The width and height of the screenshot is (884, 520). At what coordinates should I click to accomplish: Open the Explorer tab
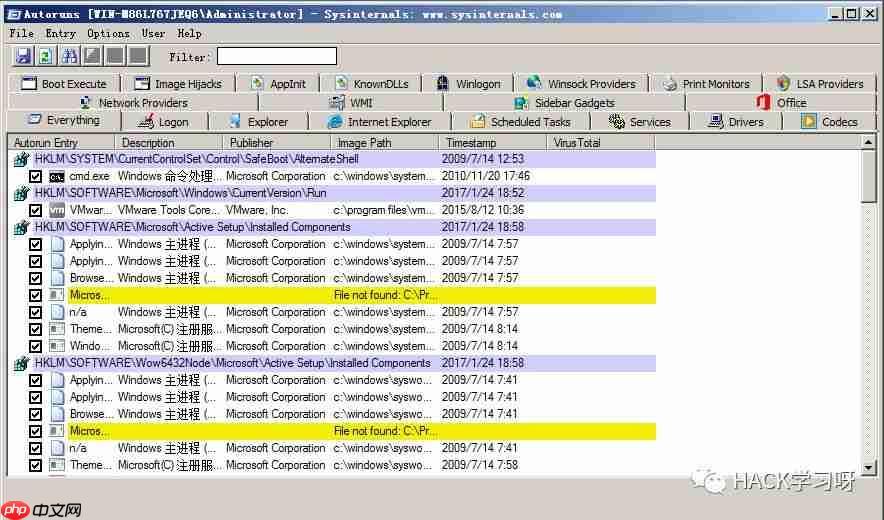[259, 122]
